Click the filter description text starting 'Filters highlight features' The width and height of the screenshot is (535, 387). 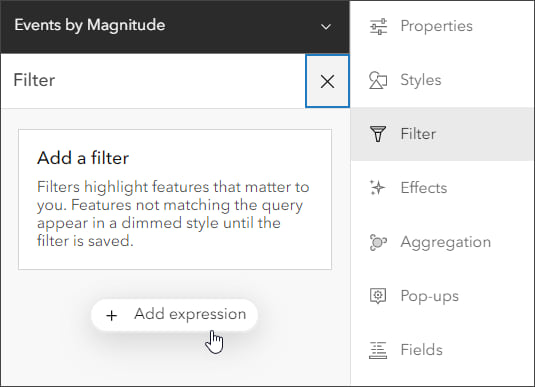[173, 214]
